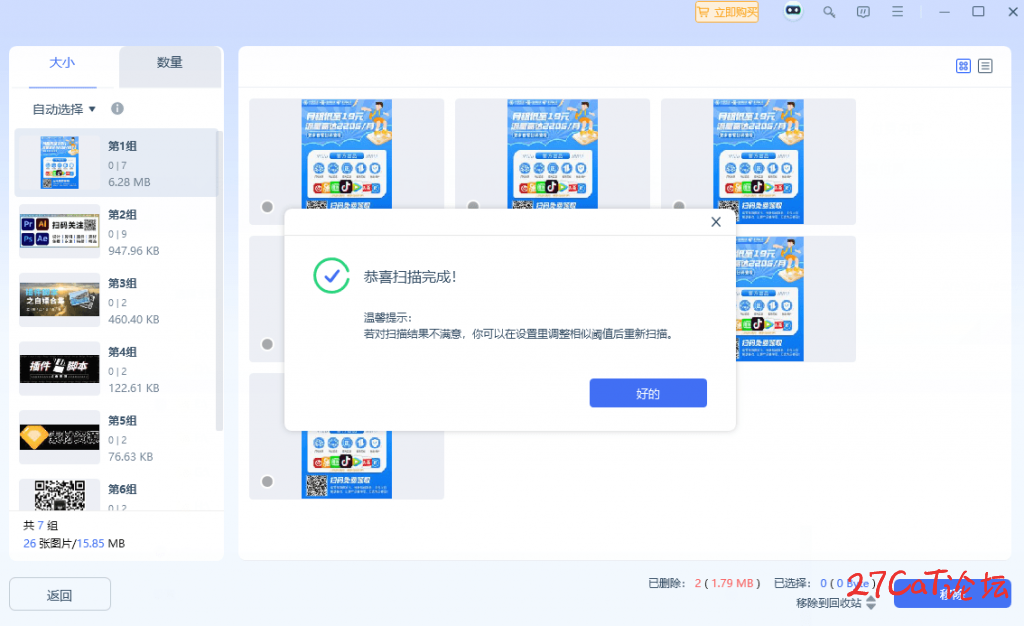This screenshot has height=626, width=1024.
Task: Switch to list view using the list icon
Action: point(985,65)
